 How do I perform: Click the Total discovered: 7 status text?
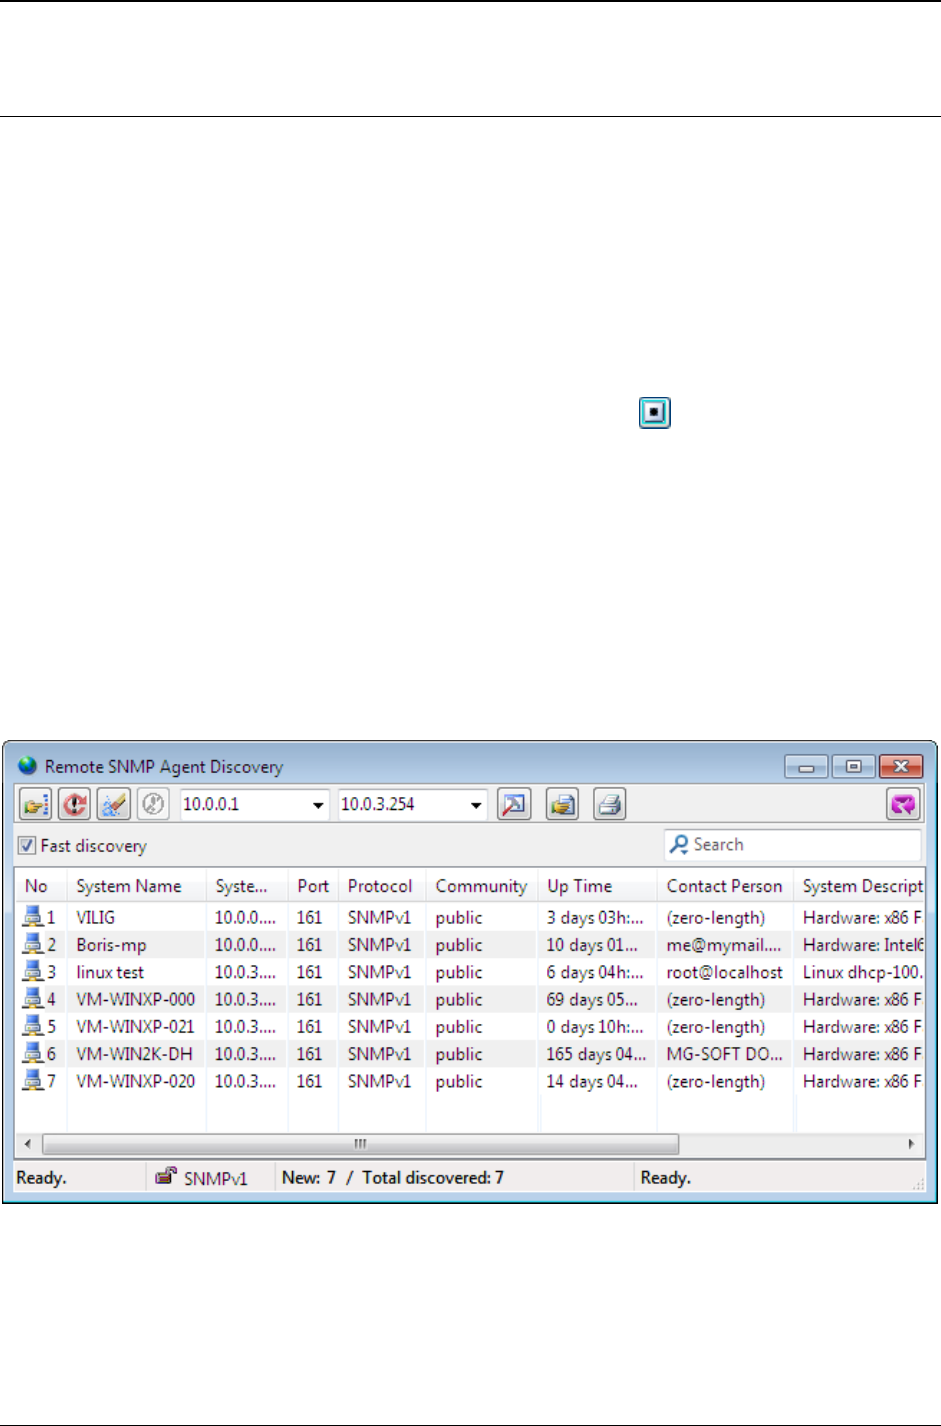pyautogui.click(x=433, y=1177)
